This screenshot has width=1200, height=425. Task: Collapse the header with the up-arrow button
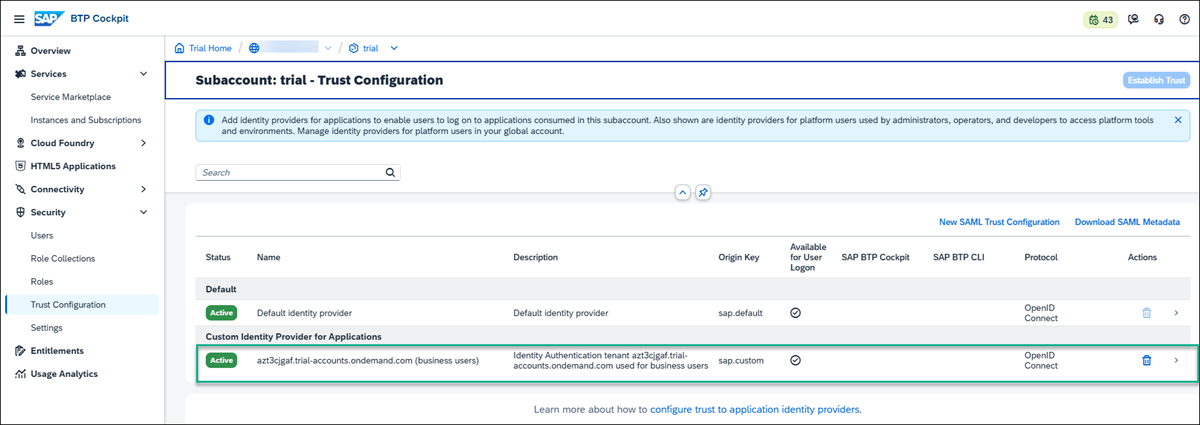coord(682,192)
